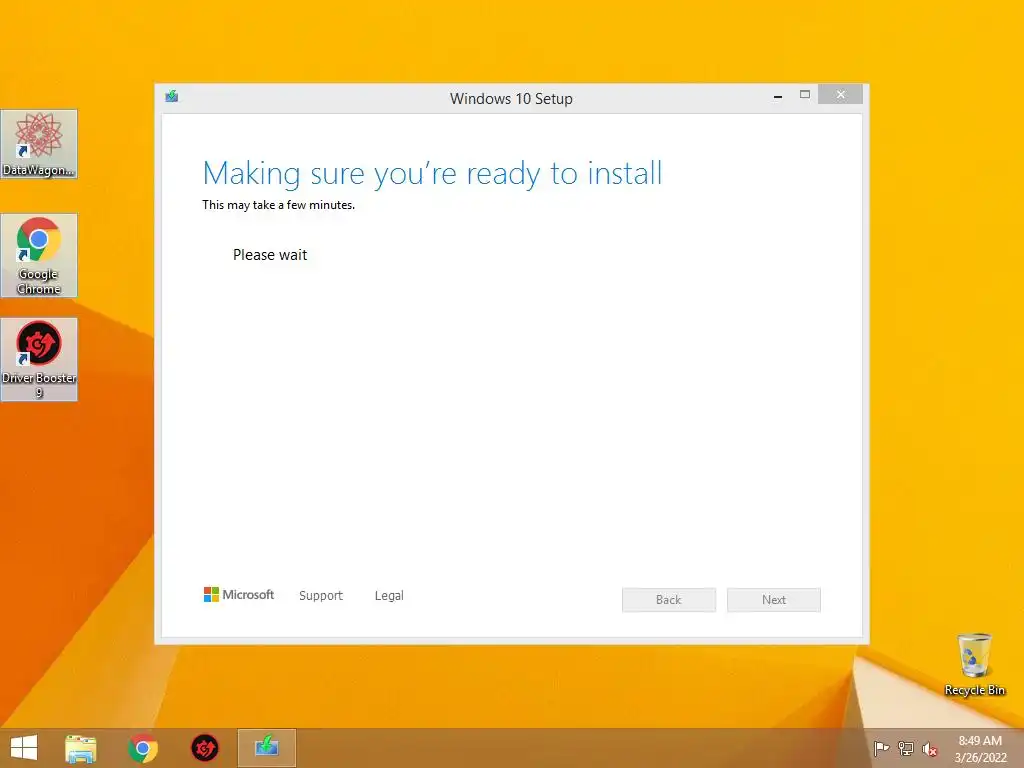Open File Explorer from the taskbar
Screen dimensions: 1024x768
pyautogui.click(x=81, y=748)
